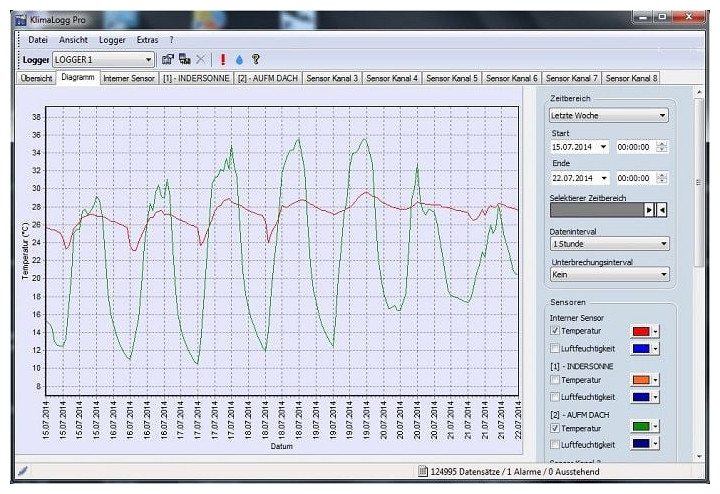Click the logger properties icon in toolbar

[x=168, y=60]
